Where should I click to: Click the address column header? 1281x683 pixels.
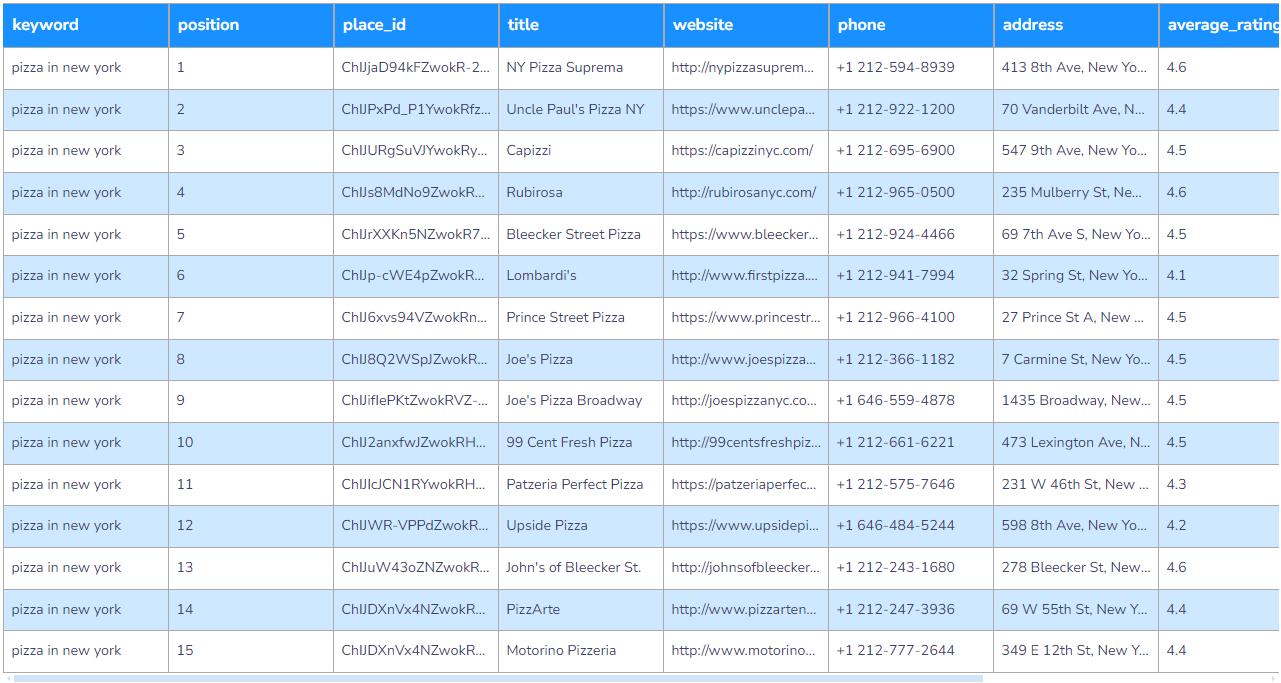1032,25
